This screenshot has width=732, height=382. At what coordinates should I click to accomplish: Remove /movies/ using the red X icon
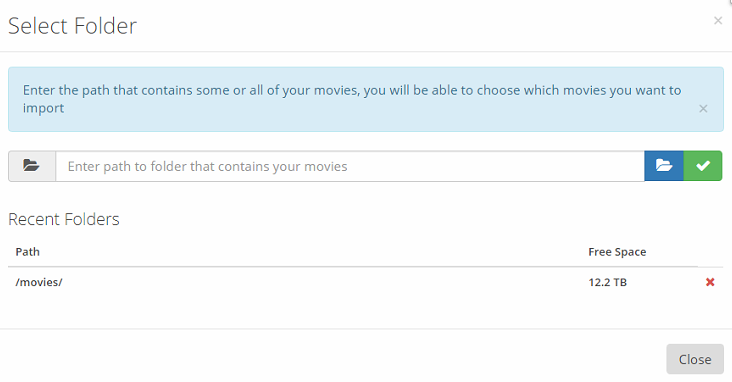click(x=710, y=282)
